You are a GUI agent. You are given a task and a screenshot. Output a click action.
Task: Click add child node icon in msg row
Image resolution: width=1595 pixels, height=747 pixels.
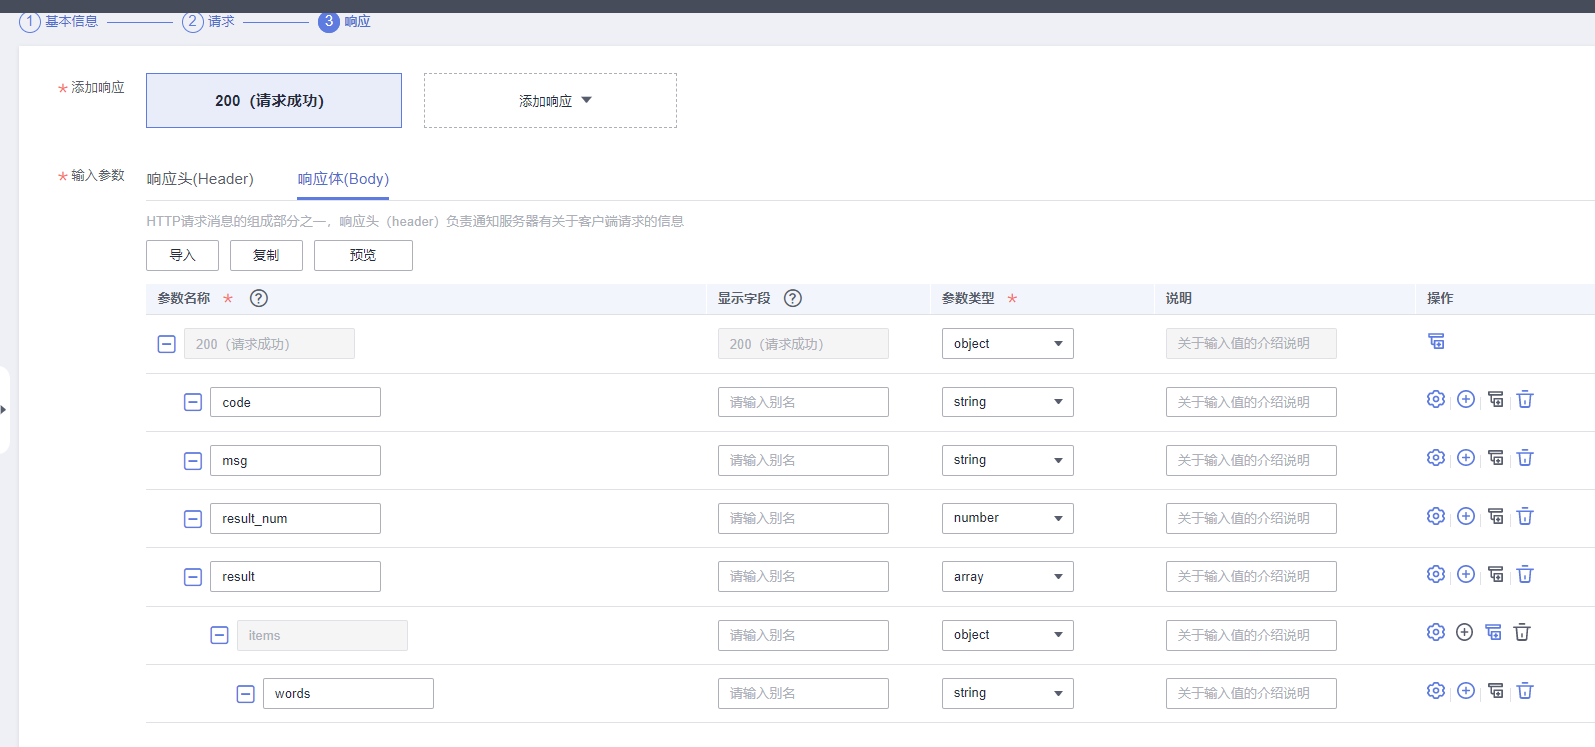[x=1496, y=458]
